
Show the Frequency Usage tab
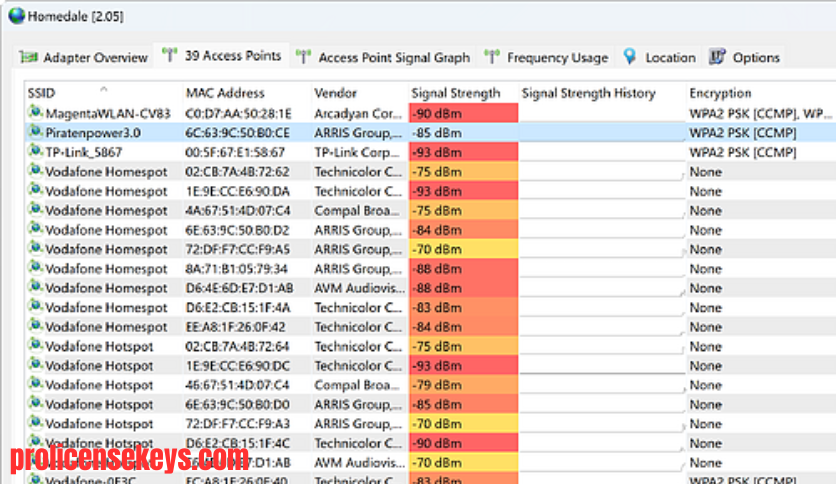[546, 57]
